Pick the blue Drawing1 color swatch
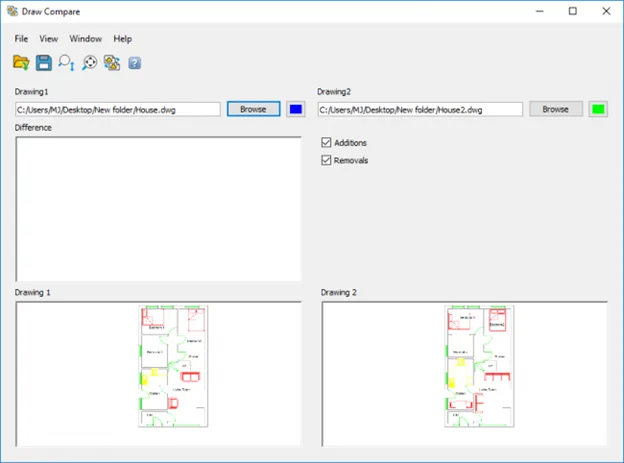 (x=295, y=109)
